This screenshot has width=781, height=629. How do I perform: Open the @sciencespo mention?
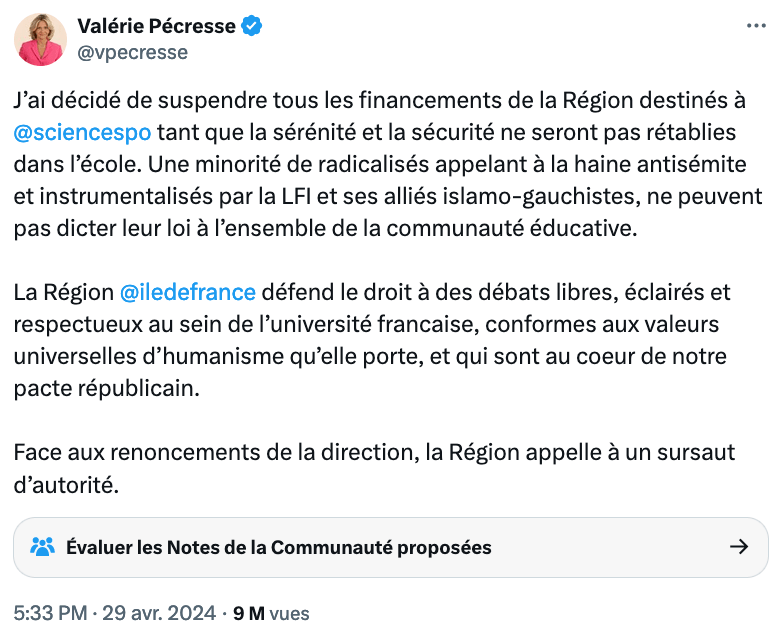click(83, 132)
